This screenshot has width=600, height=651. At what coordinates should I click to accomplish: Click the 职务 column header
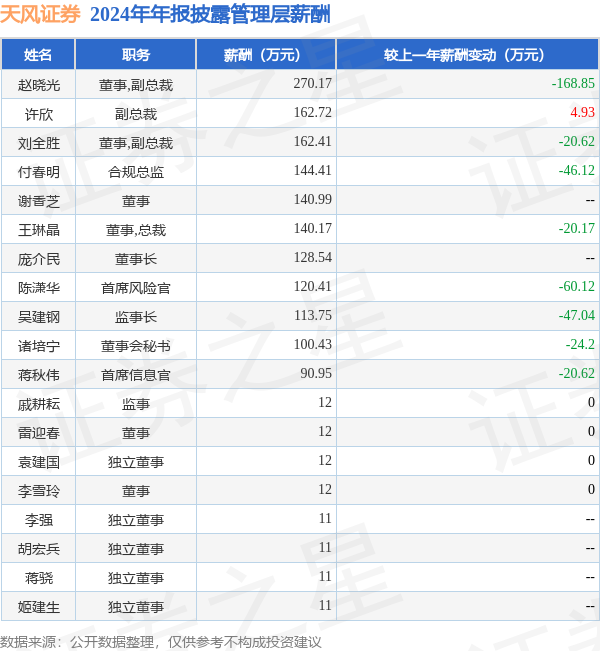(x=136, y=54)
